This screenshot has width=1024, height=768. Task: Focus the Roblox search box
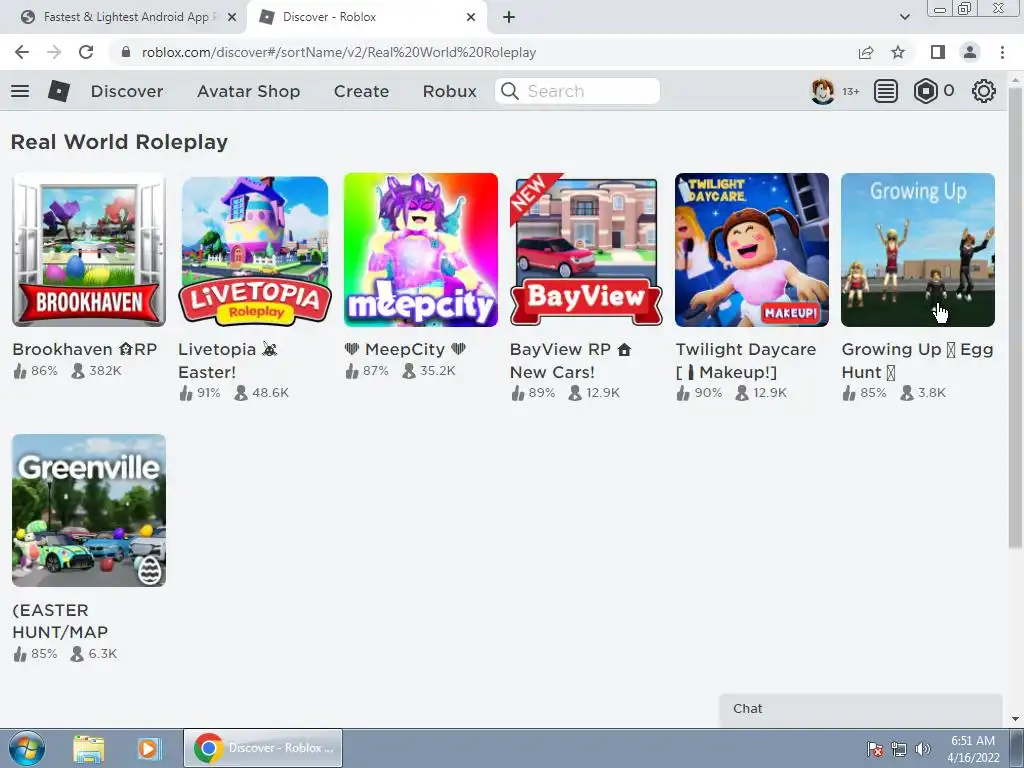click(x=577, y=91)
